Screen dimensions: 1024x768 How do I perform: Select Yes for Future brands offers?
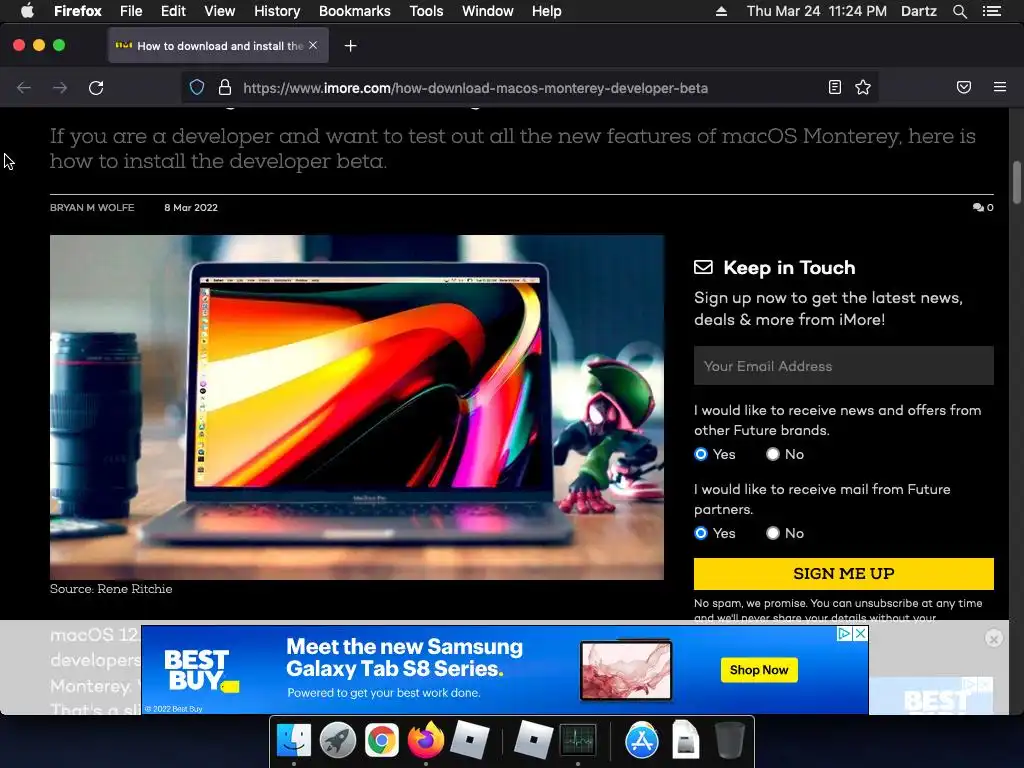pos(701,454)
